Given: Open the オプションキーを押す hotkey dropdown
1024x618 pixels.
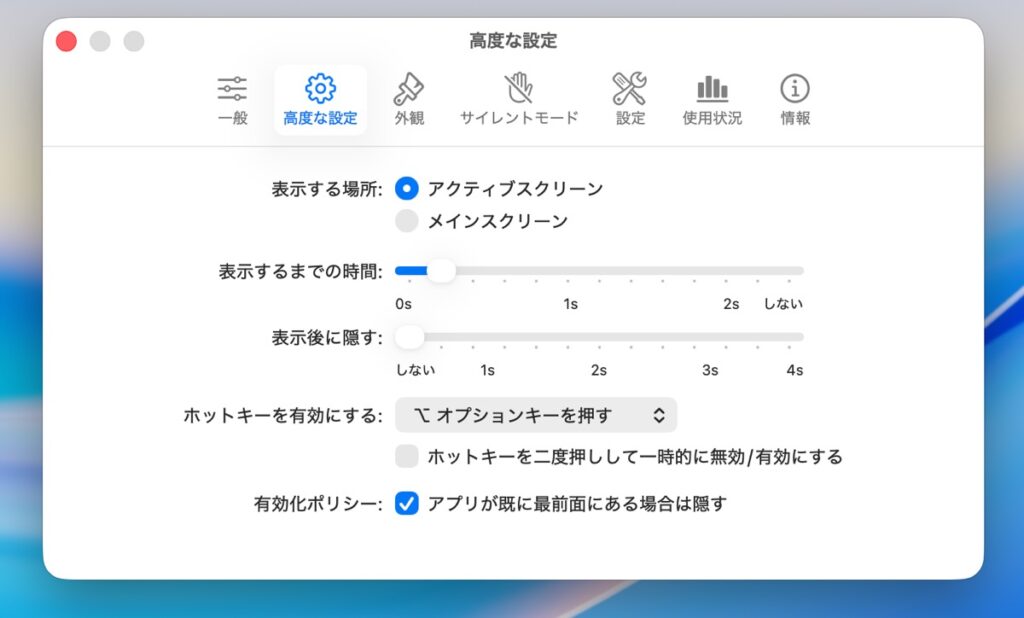Looking at the screenshot, I should [535, 415].
